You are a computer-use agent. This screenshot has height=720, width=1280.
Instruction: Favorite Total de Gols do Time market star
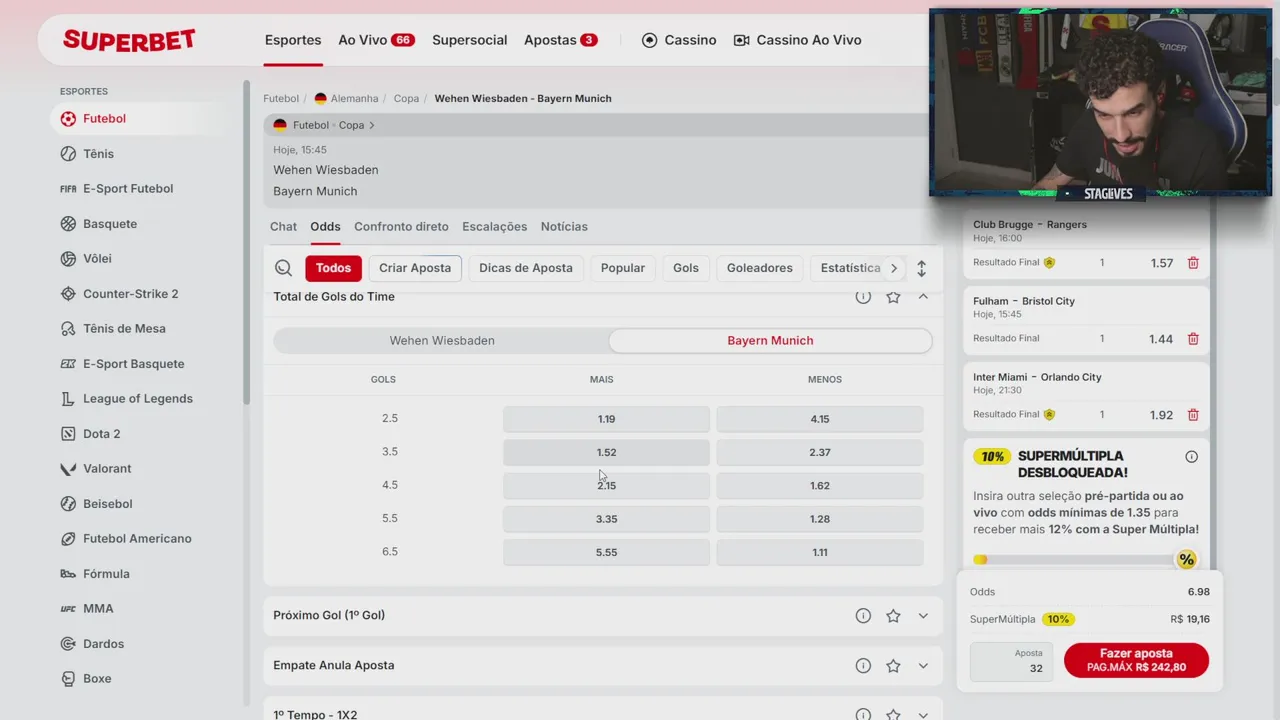click(x=893, y=297)
